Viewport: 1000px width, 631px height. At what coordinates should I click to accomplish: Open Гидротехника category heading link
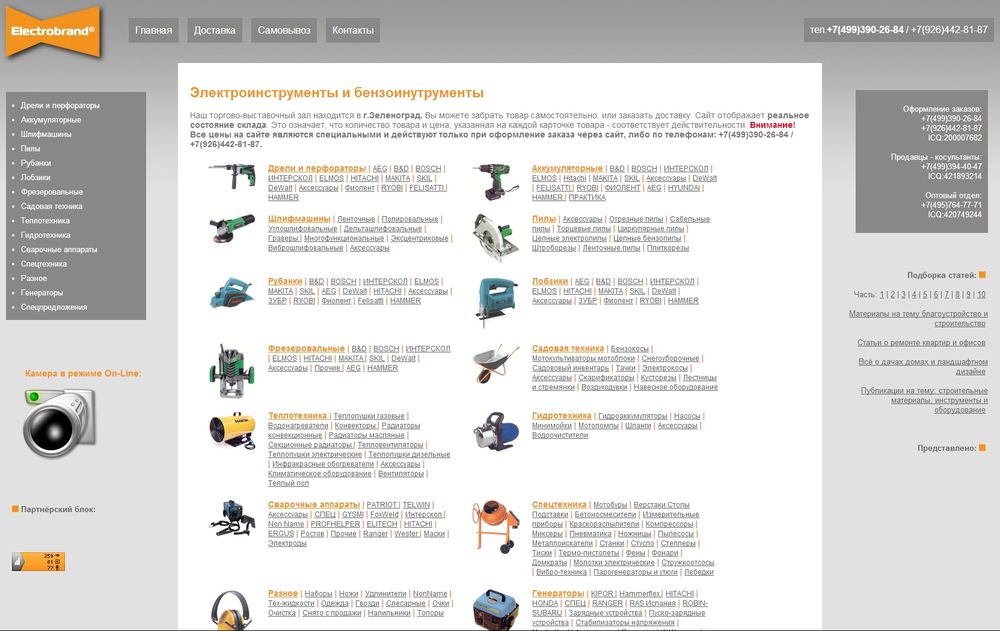click(562, 416)
